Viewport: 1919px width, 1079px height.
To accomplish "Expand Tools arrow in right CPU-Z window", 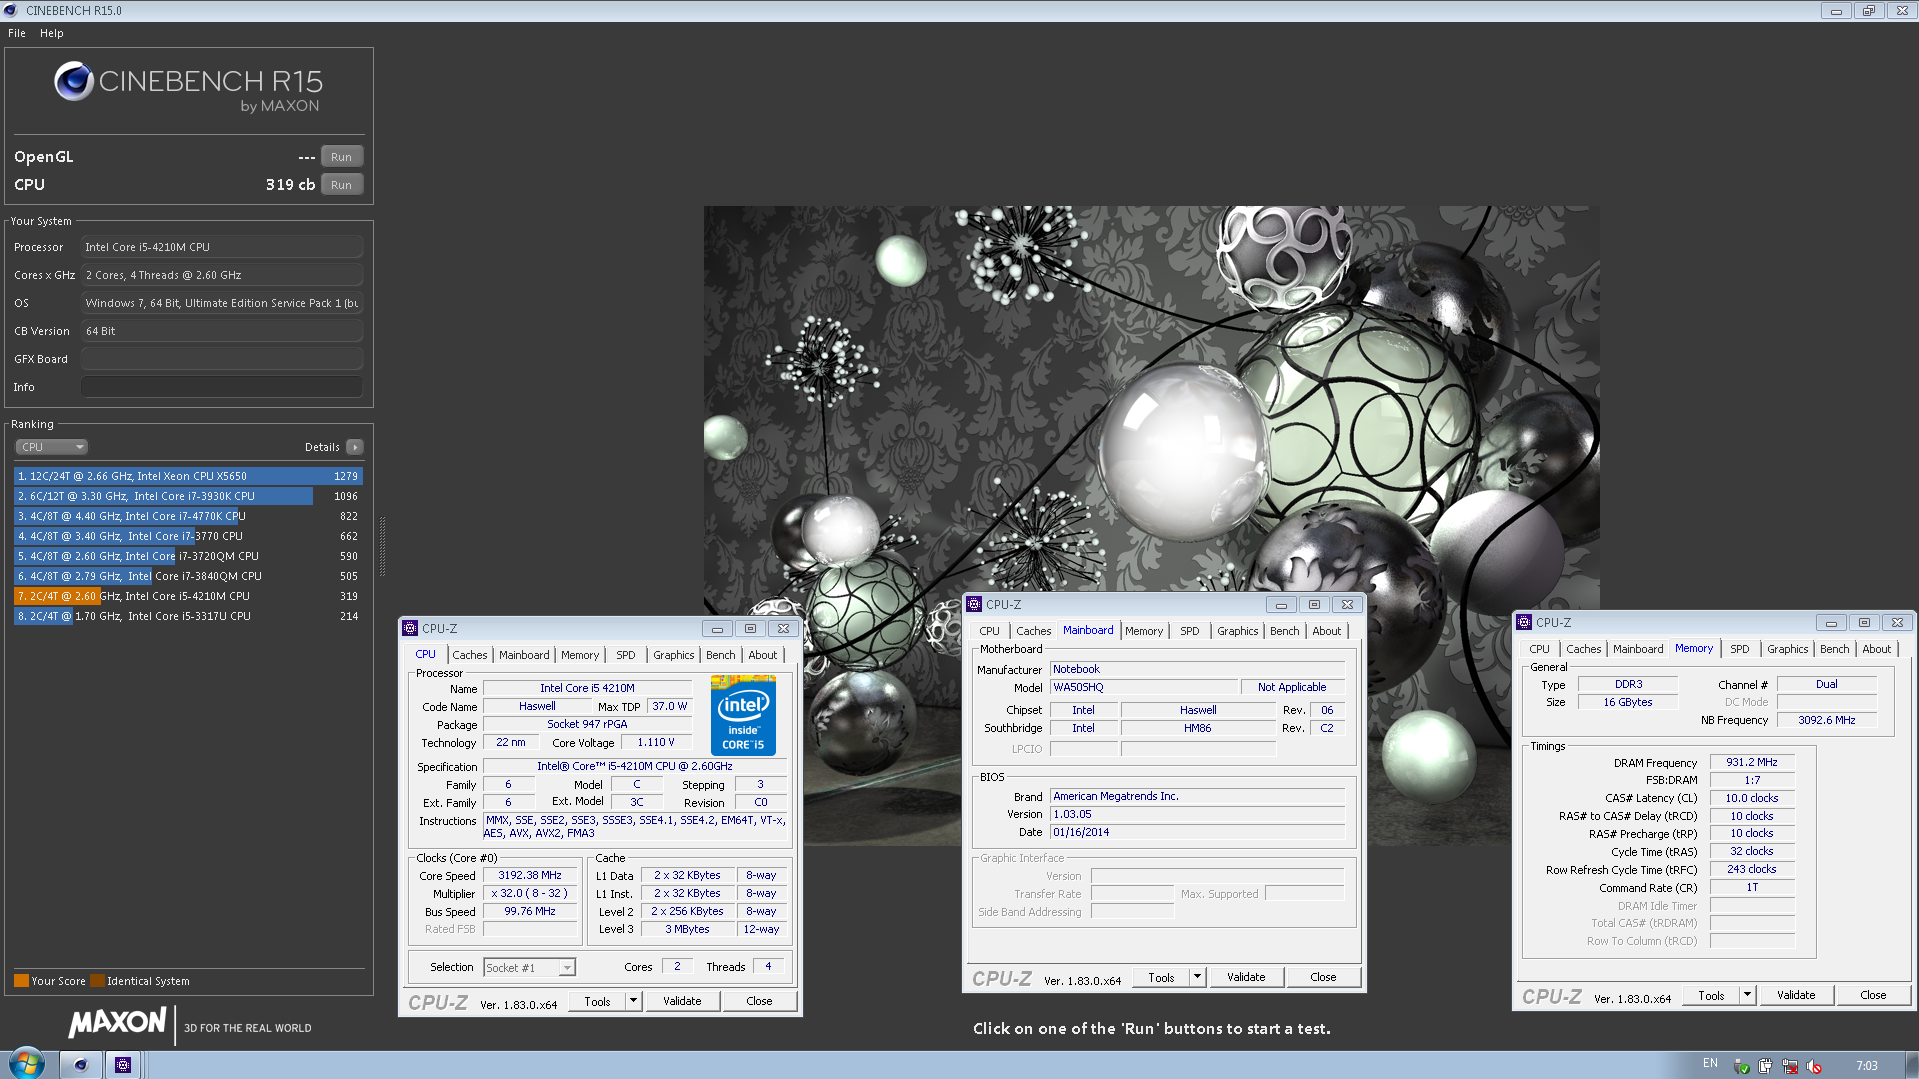I will click(1747, 995).
